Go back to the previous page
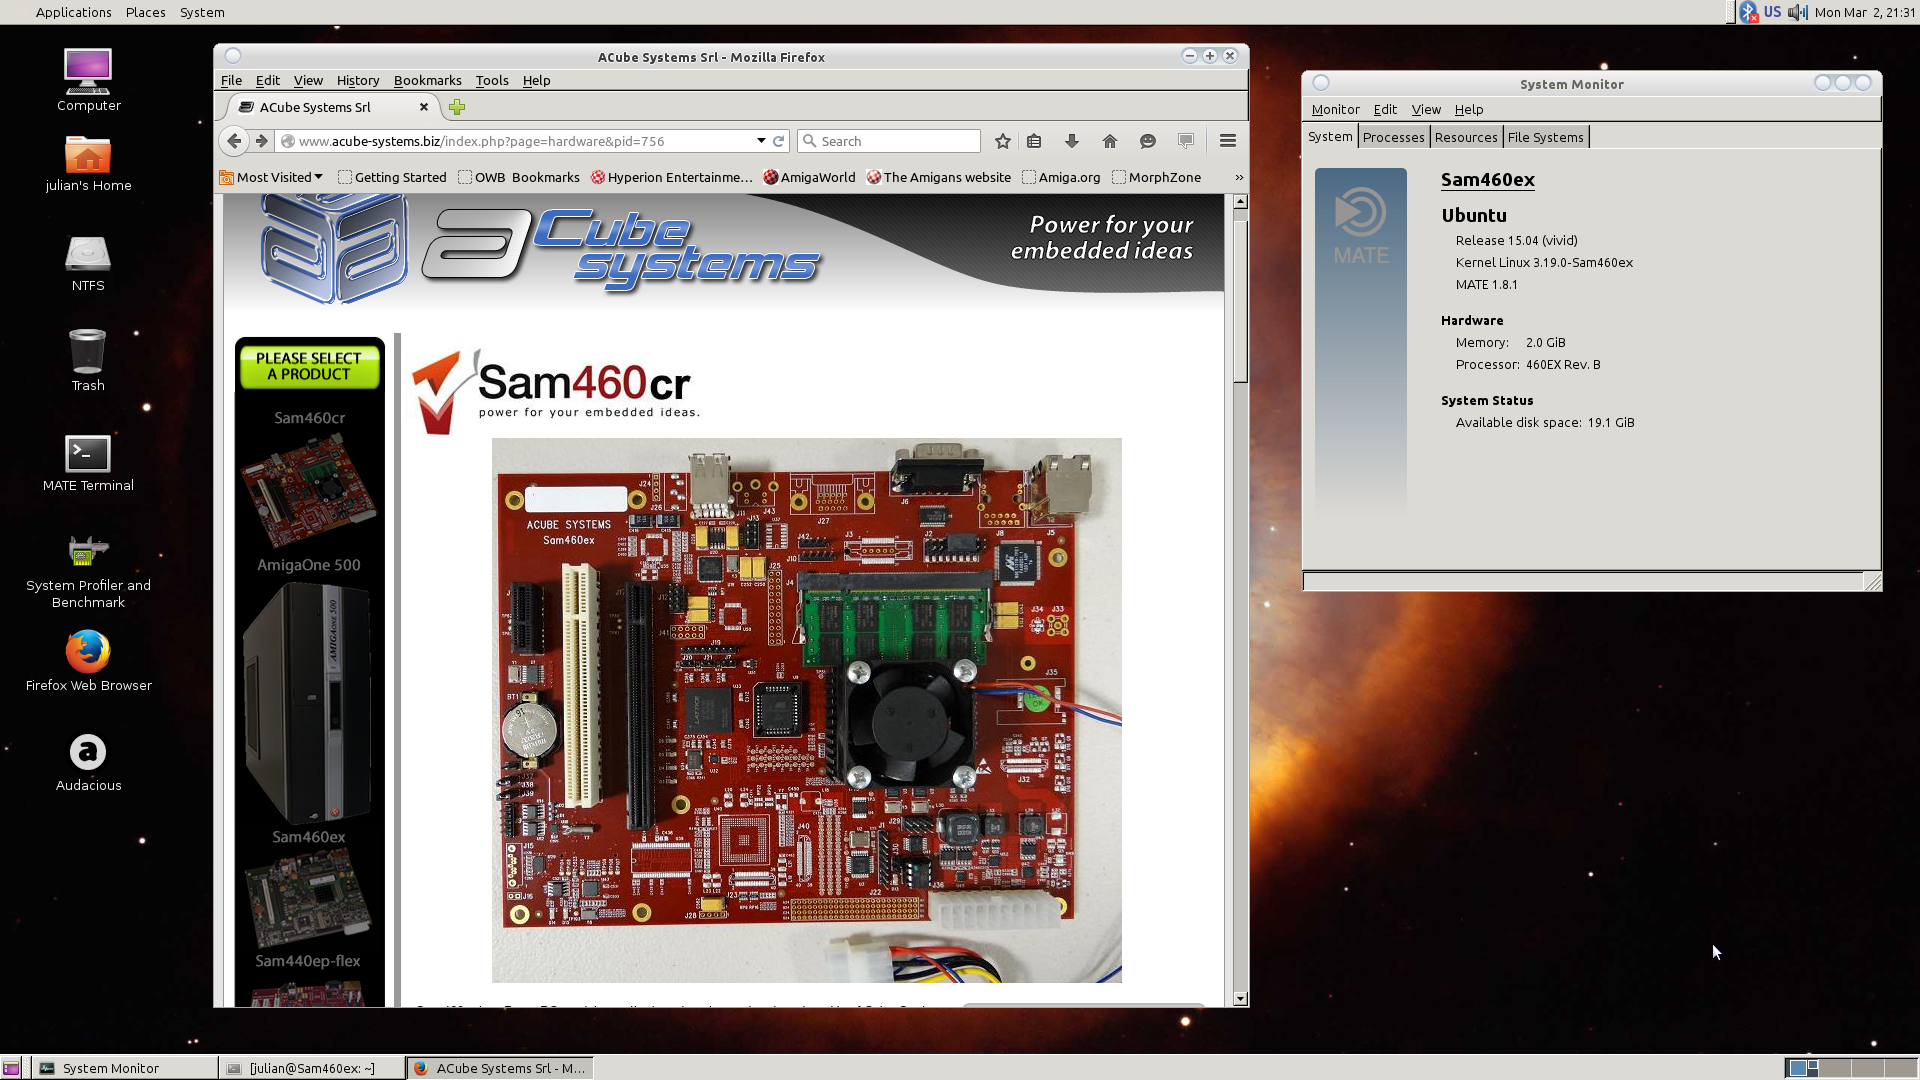 click(x=234, y=141)
